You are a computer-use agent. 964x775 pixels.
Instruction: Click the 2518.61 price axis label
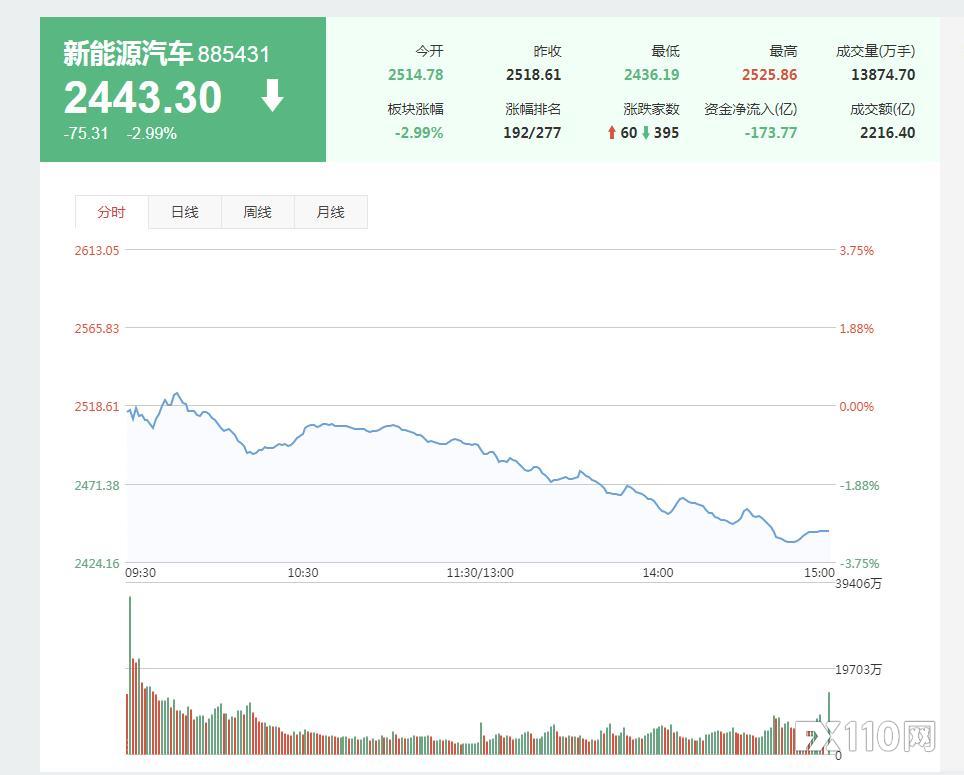97,406
